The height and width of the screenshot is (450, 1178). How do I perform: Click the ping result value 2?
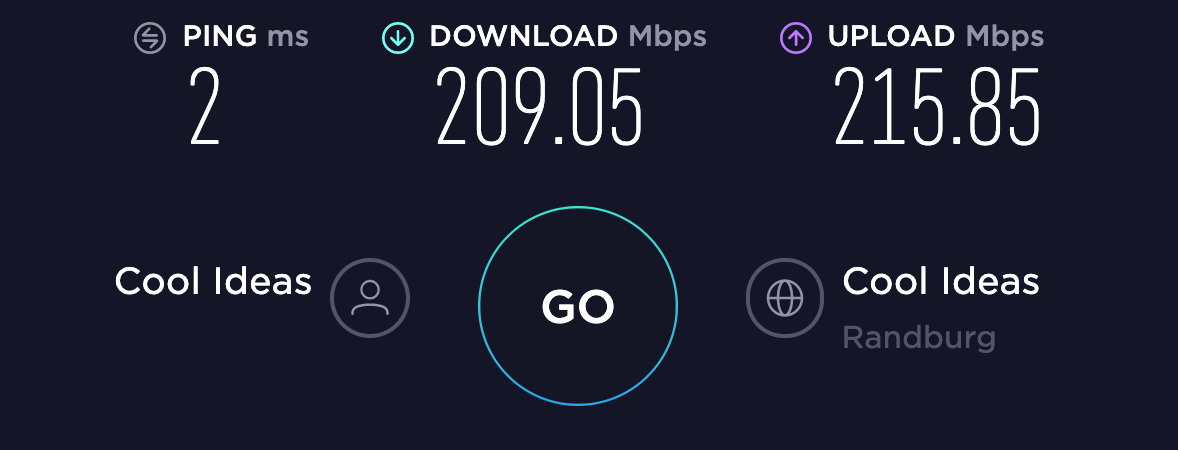click(x=204, y=107)
